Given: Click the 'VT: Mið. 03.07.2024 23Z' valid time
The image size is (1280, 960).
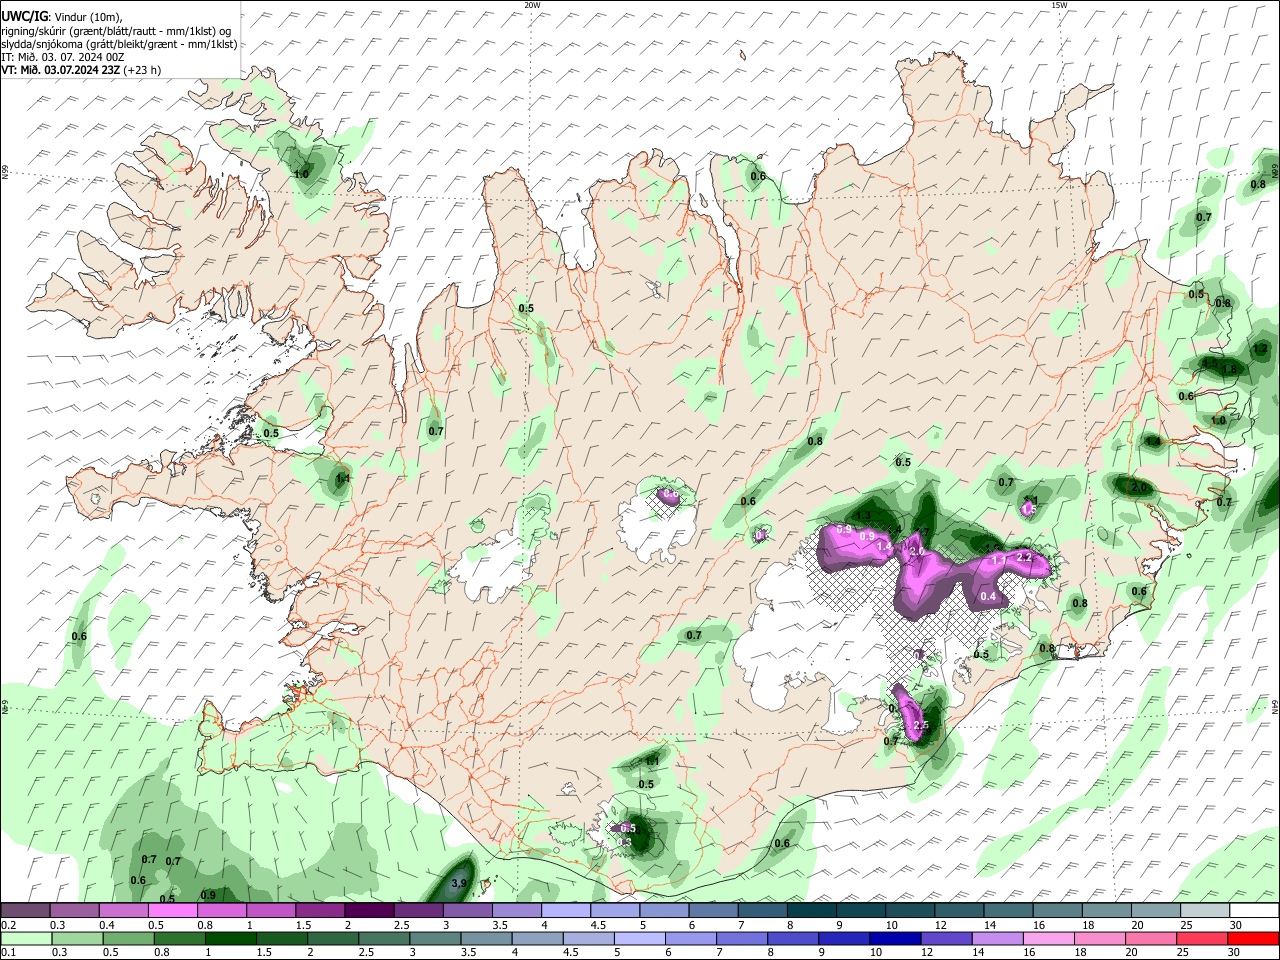Looking at the screenshot, I should tap(61, 70).
